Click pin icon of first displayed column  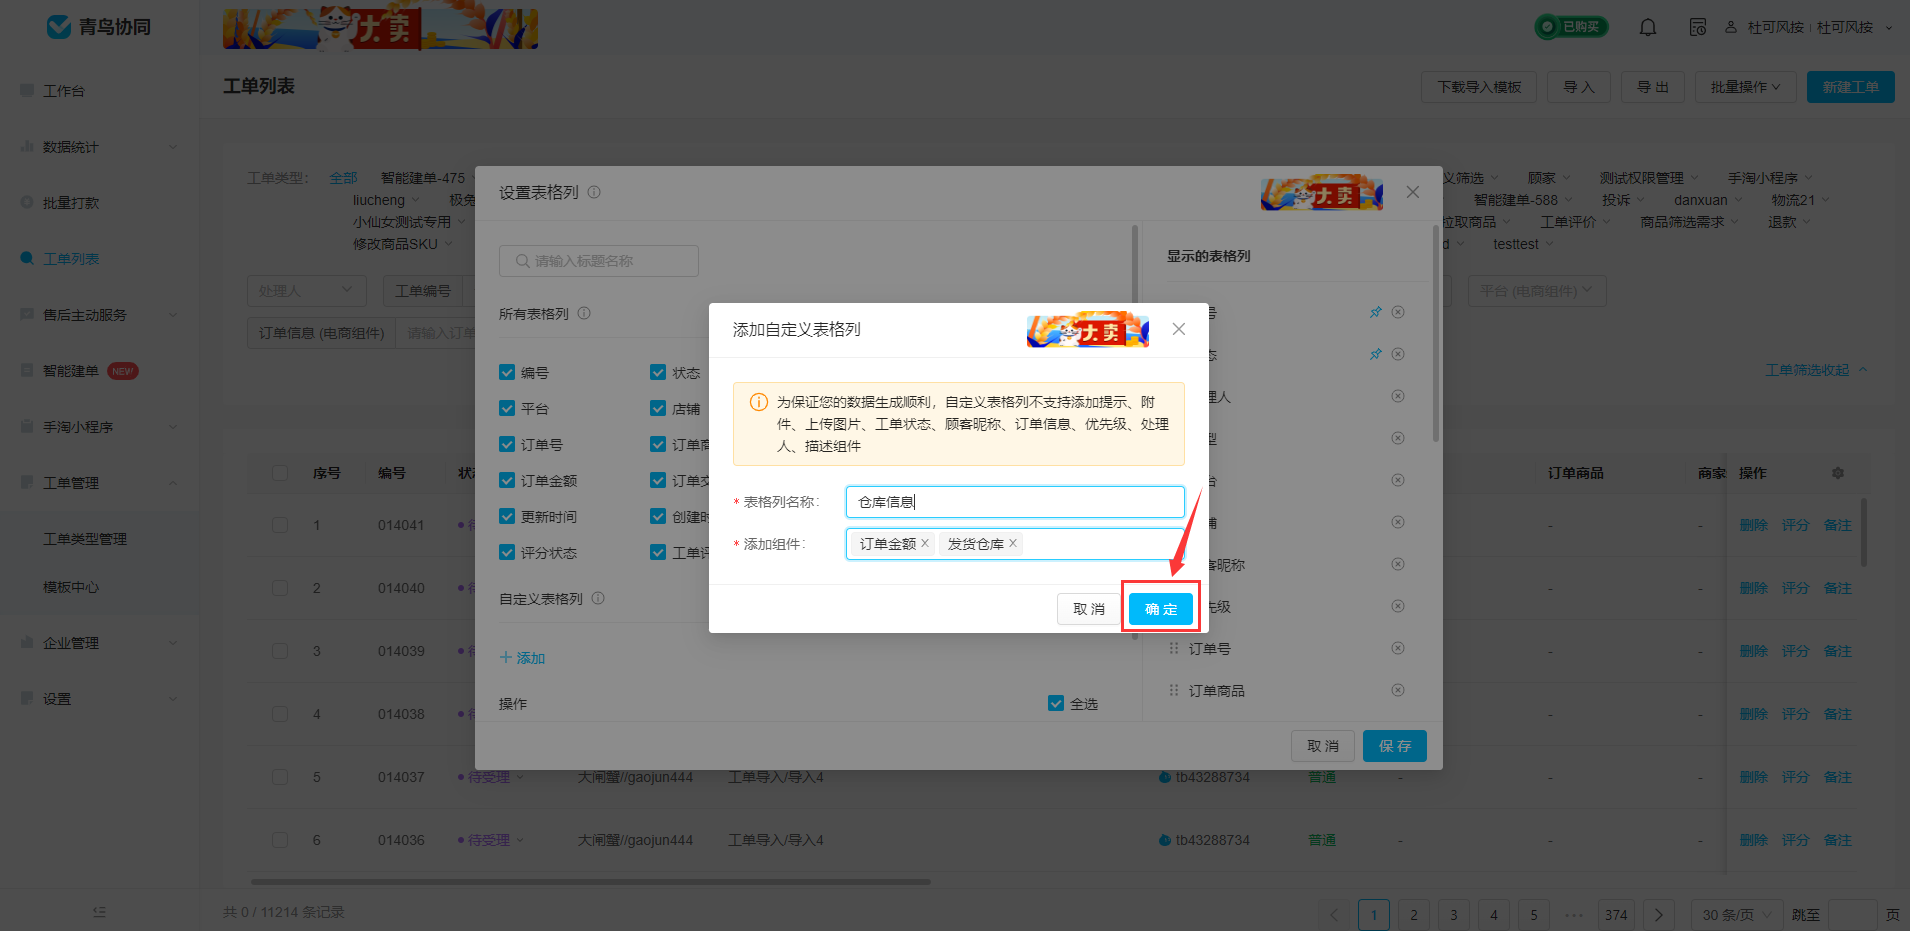[x=1376, y=312]
